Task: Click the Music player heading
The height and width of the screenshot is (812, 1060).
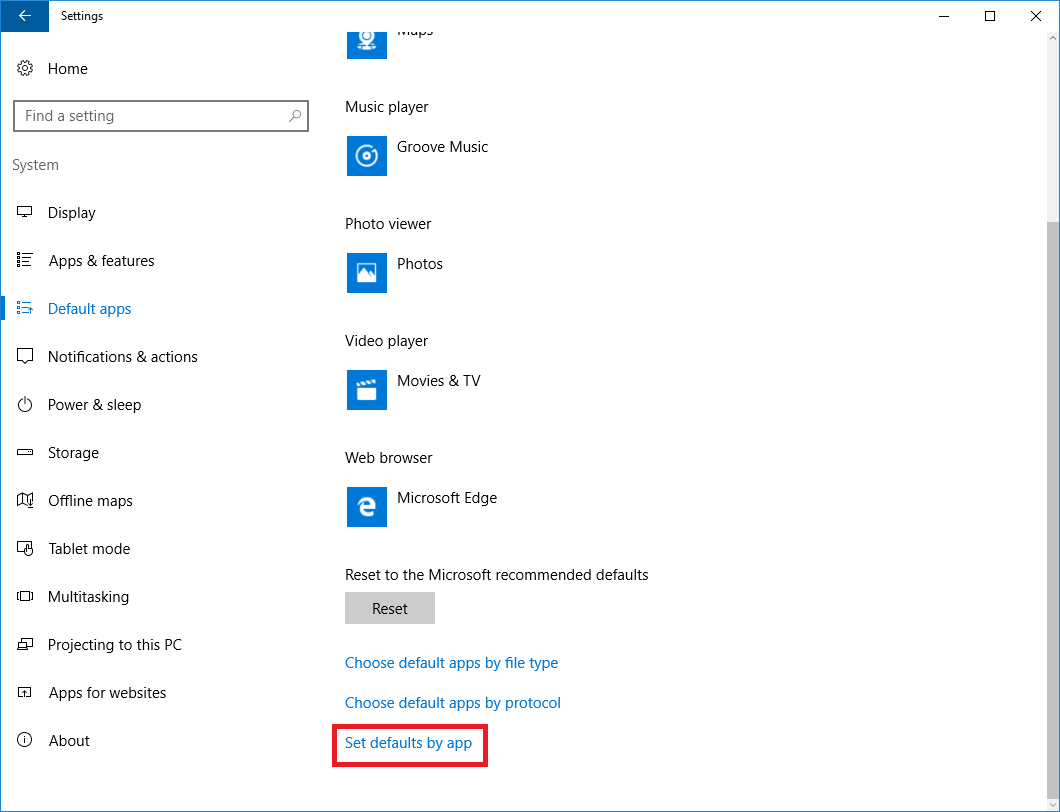Action: click(x=387, y=107)
